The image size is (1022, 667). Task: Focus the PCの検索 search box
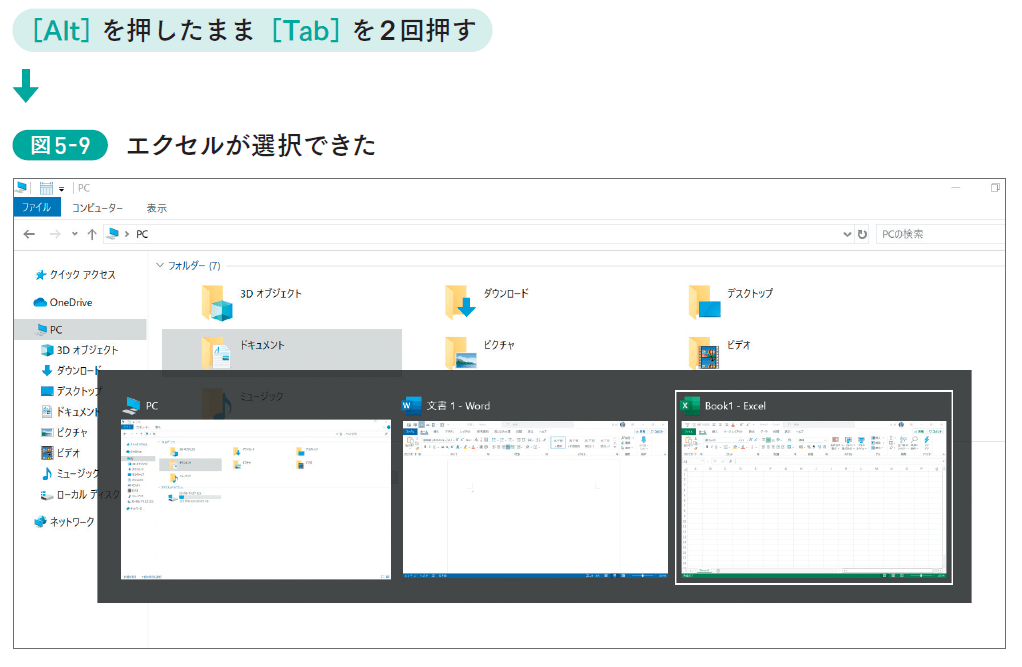pos(939,234)
